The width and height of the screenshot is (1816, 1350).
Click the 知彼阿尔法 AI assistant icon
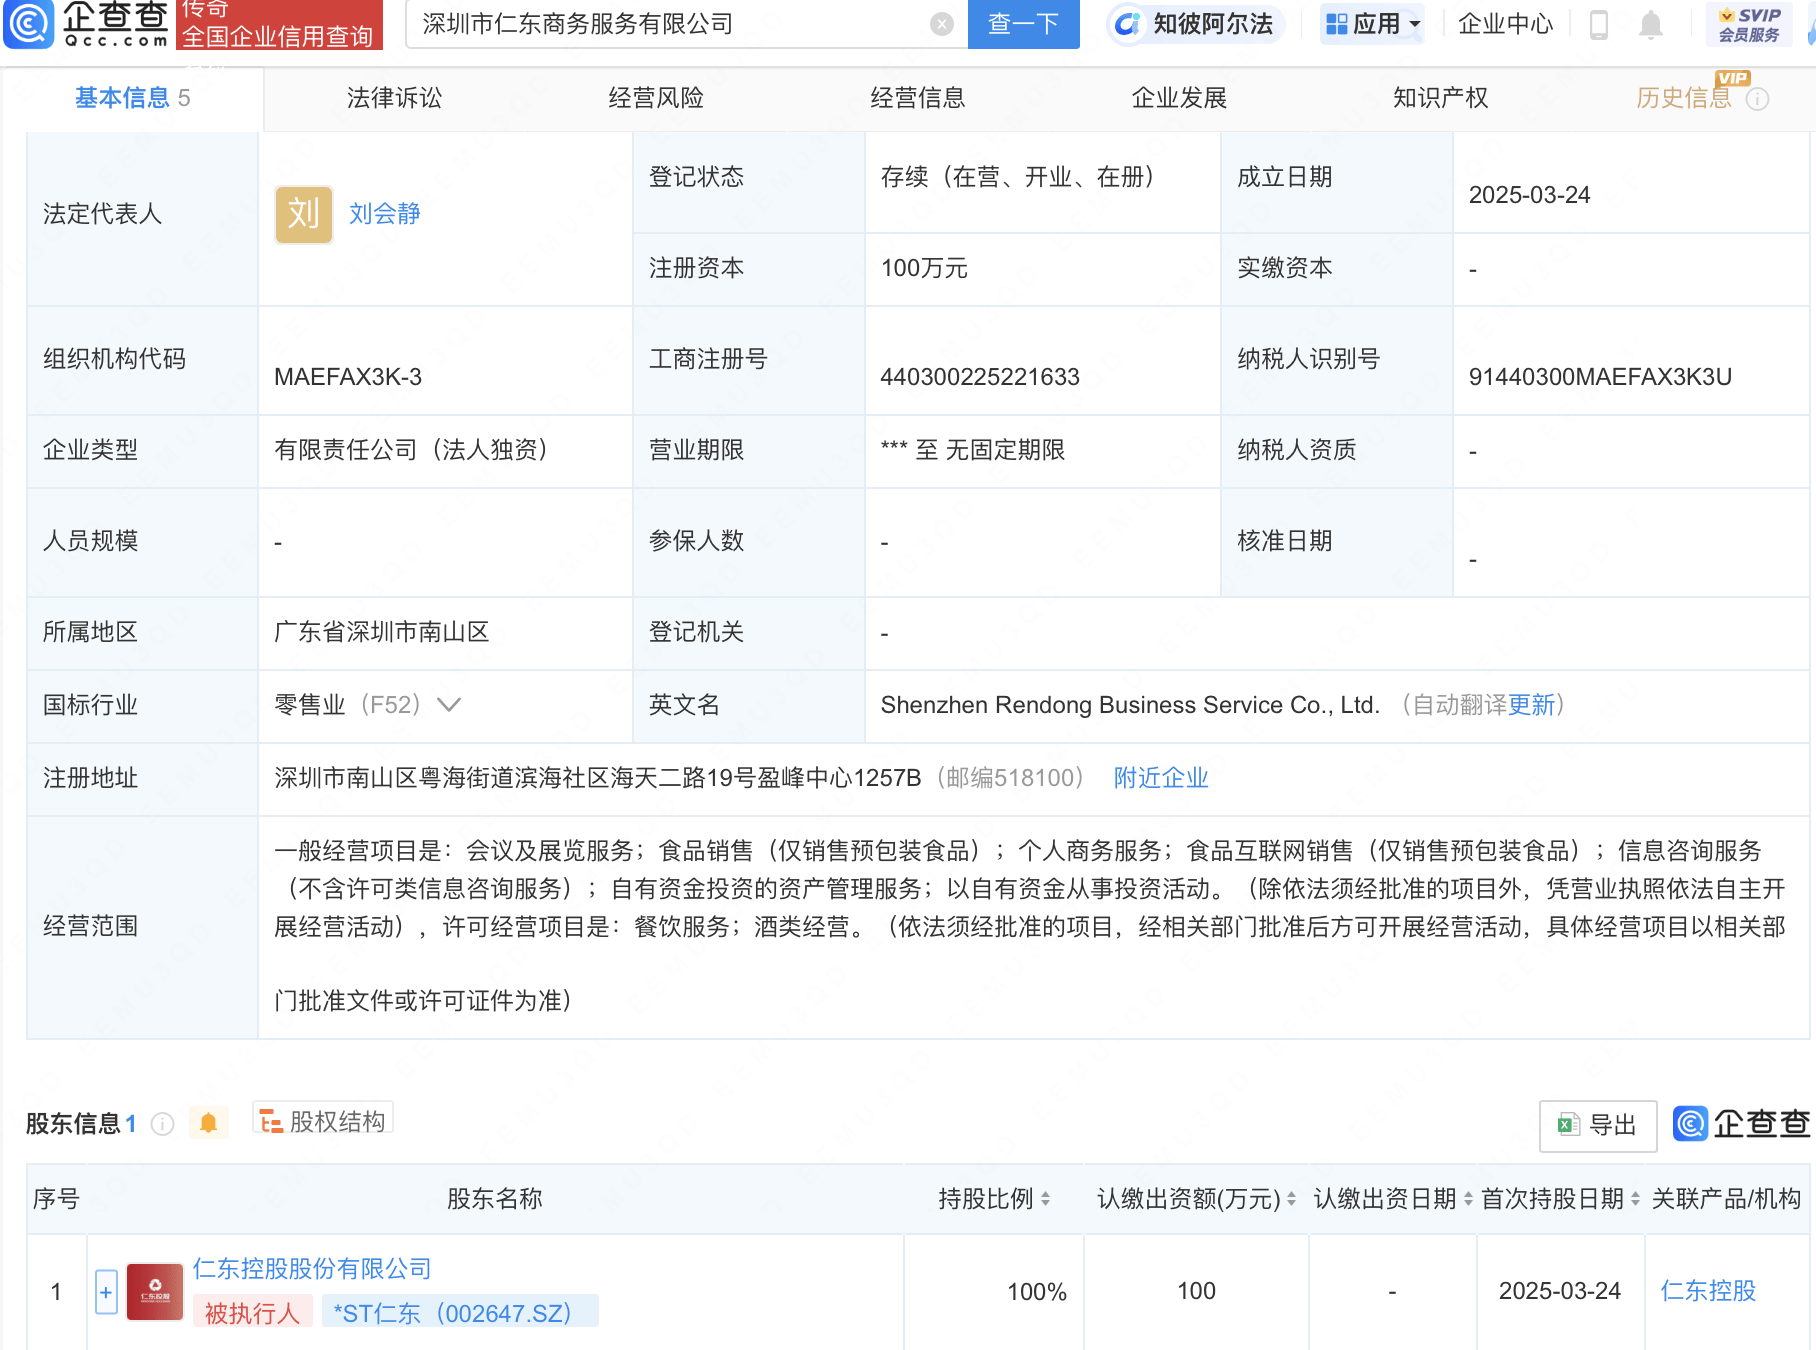pos(1127,24)
